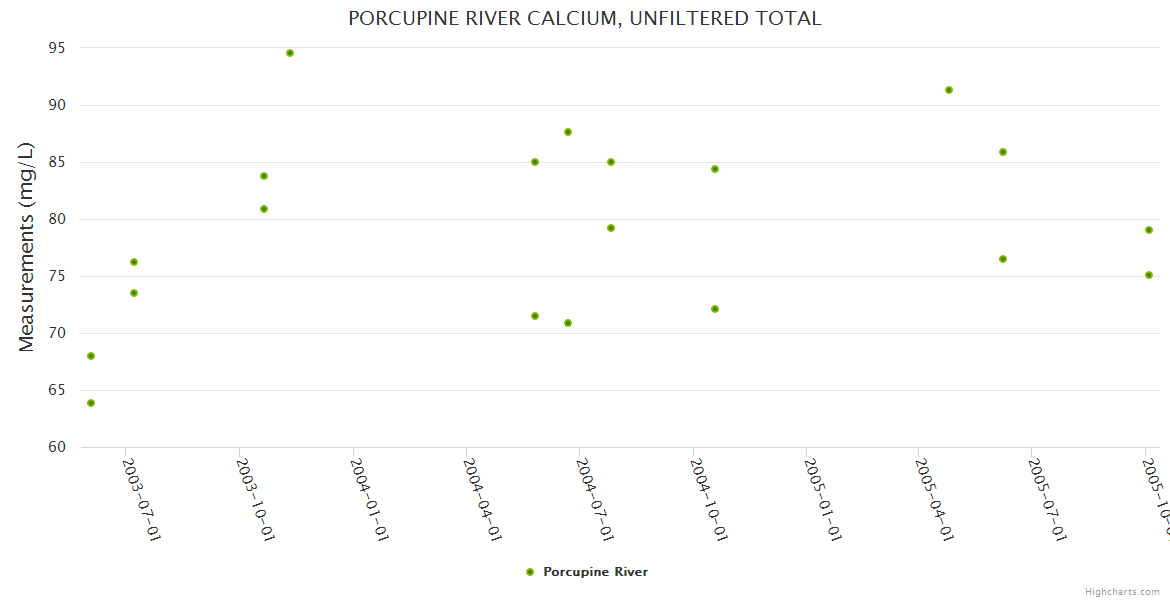Select the mid-2005 point near 86 mg/L

tap(1003, 152)
